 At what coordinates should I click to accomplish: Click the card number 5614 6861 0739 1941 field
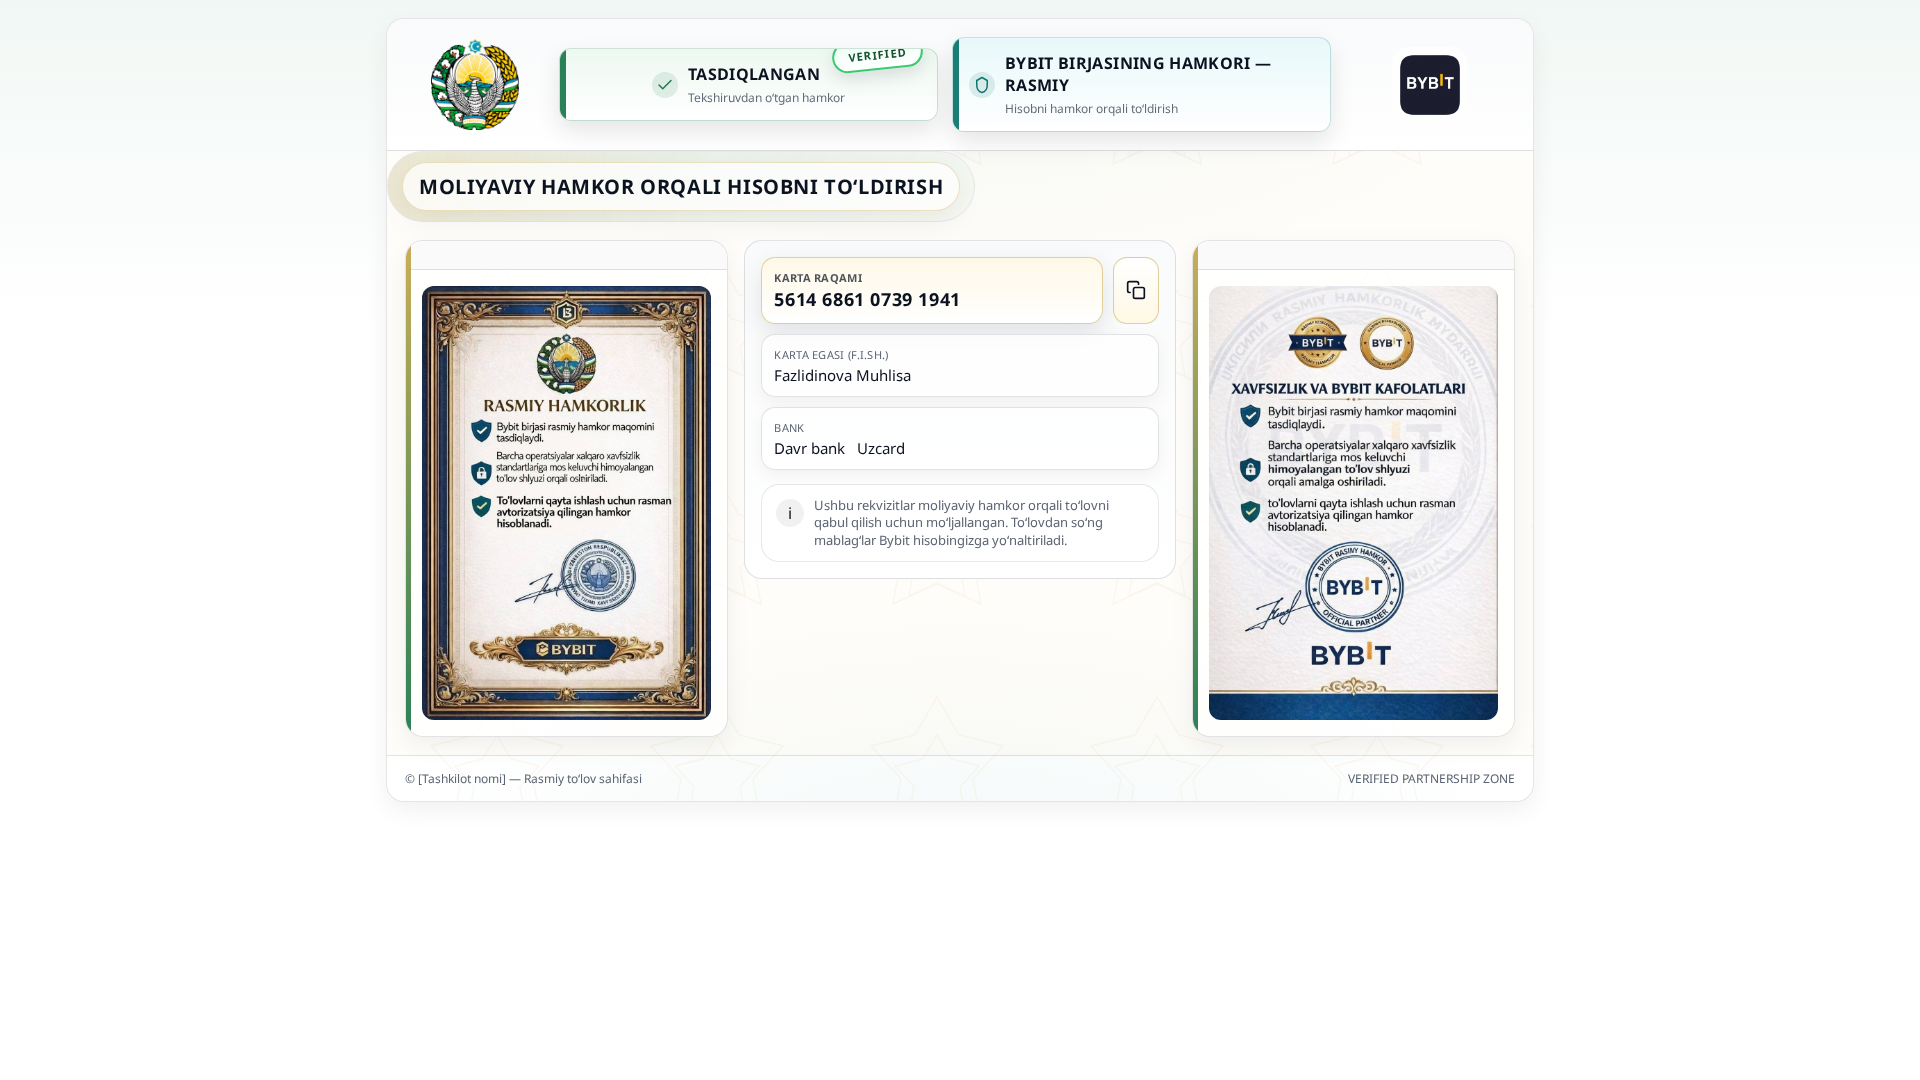(x=931, y=290)
